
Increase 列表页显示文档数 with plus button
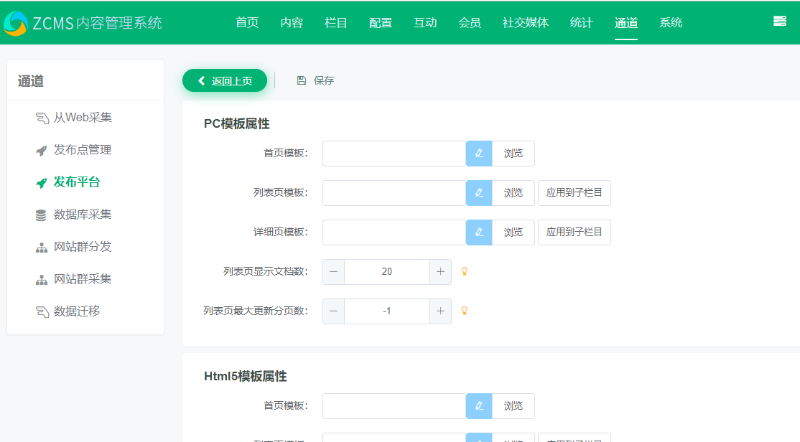coord(440,272)
